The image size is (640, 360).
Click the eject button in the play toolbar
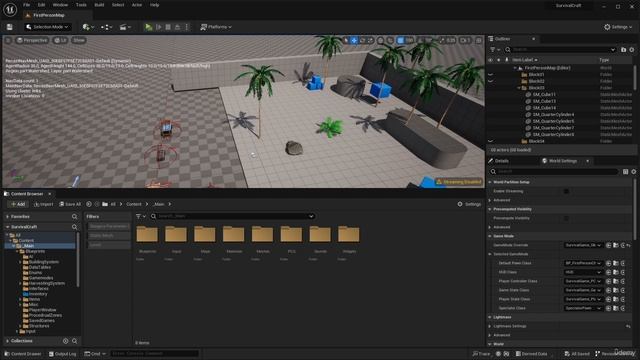pos(177,27)
